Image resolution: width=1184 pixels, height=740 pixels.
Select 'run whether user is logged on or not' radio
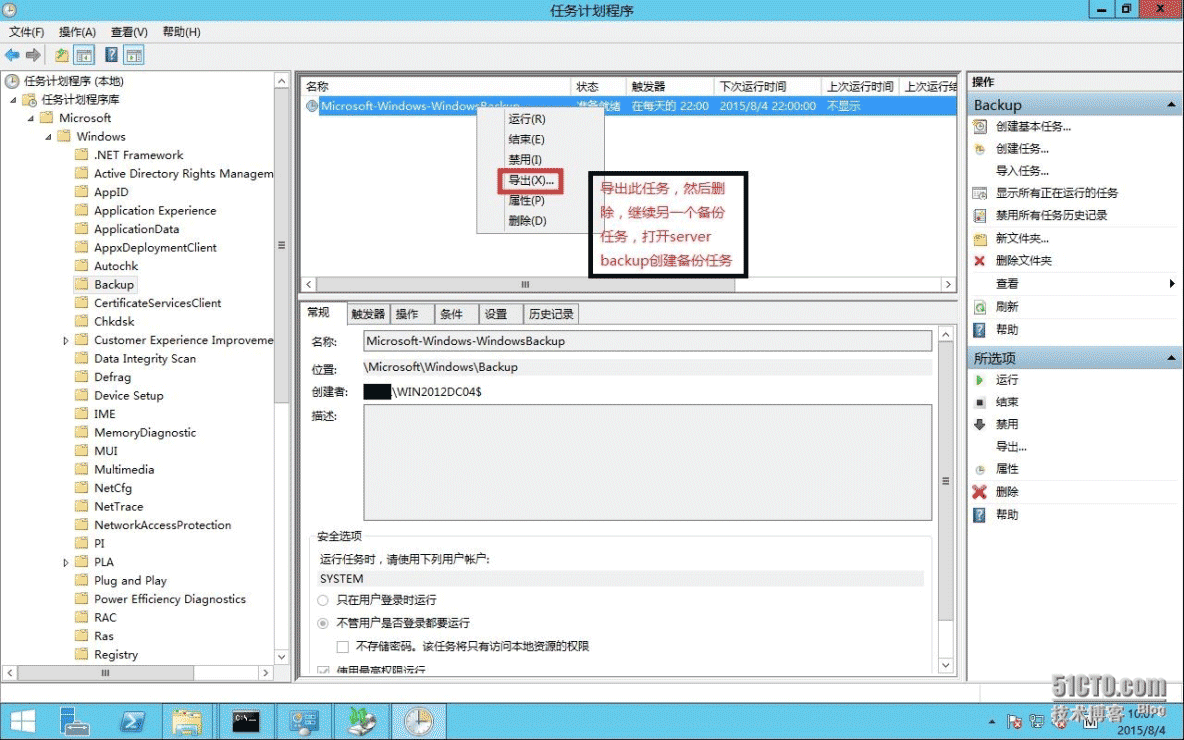coord(323,623)
